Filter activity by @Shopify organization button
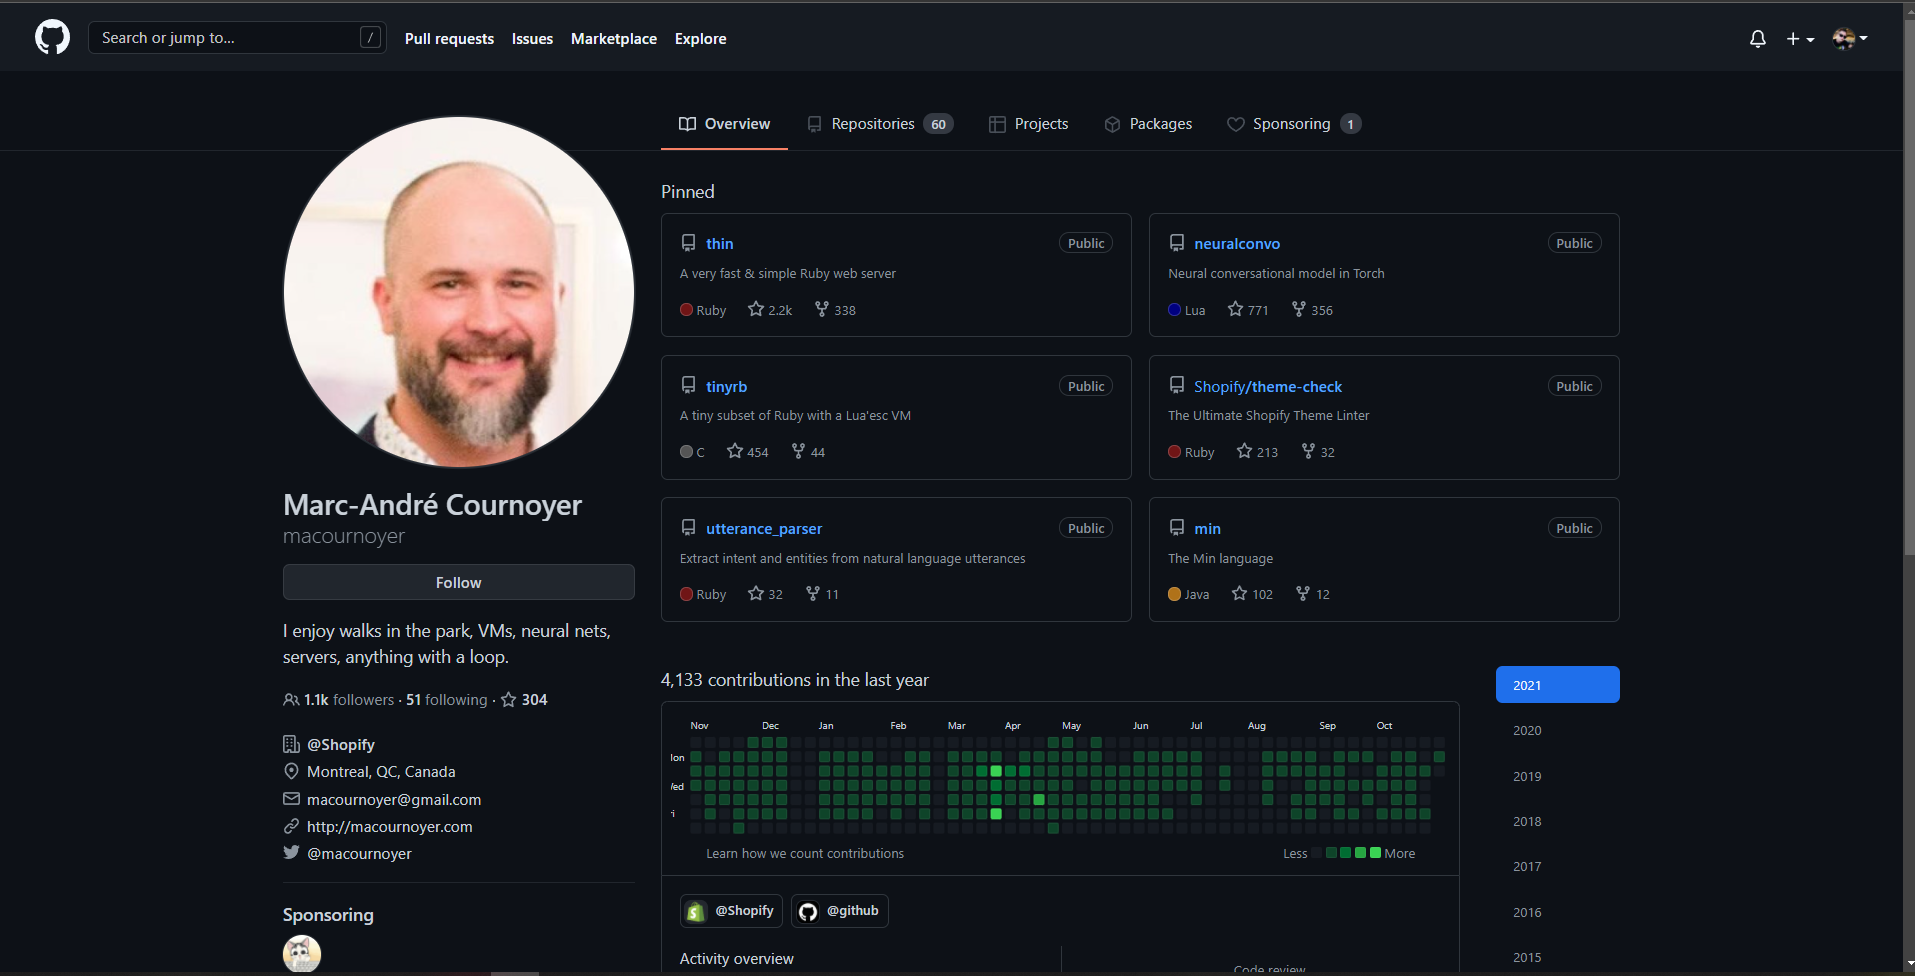Viewport: 1915px width, 976px height. 731,911
